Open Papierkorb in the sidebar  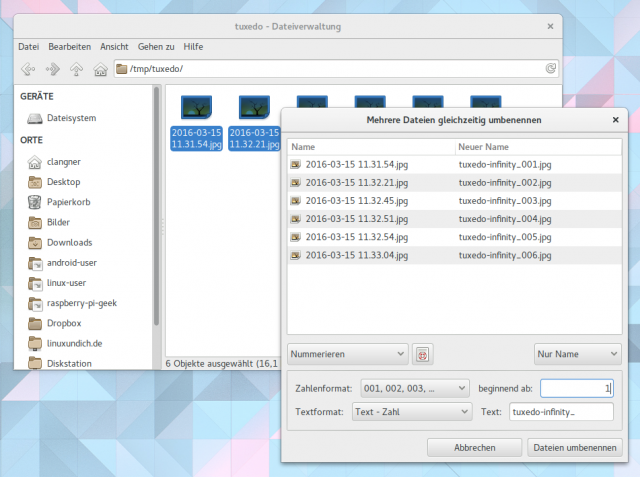tap(69, 202)
